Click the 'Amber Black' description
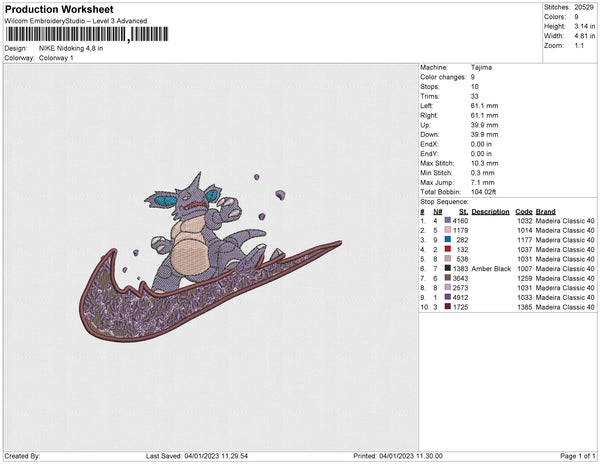 click(491, 269)
